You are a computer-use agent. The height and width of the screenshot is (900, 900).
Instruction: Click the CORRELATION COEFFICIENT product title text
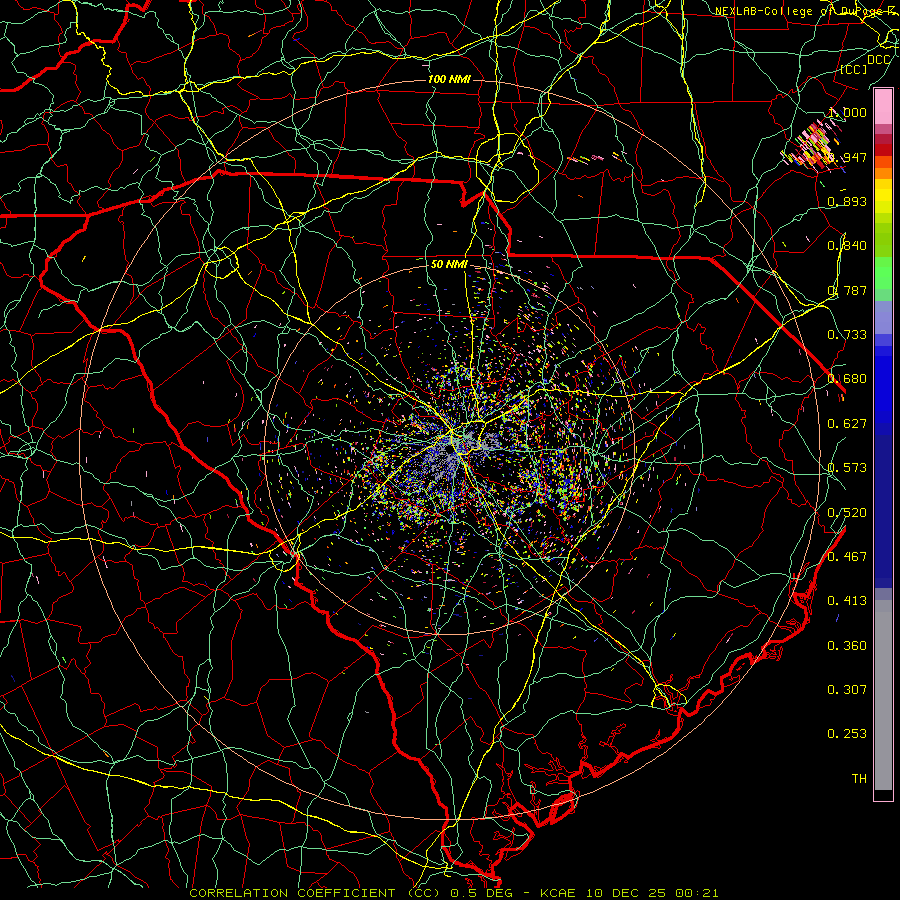[292, 893]
